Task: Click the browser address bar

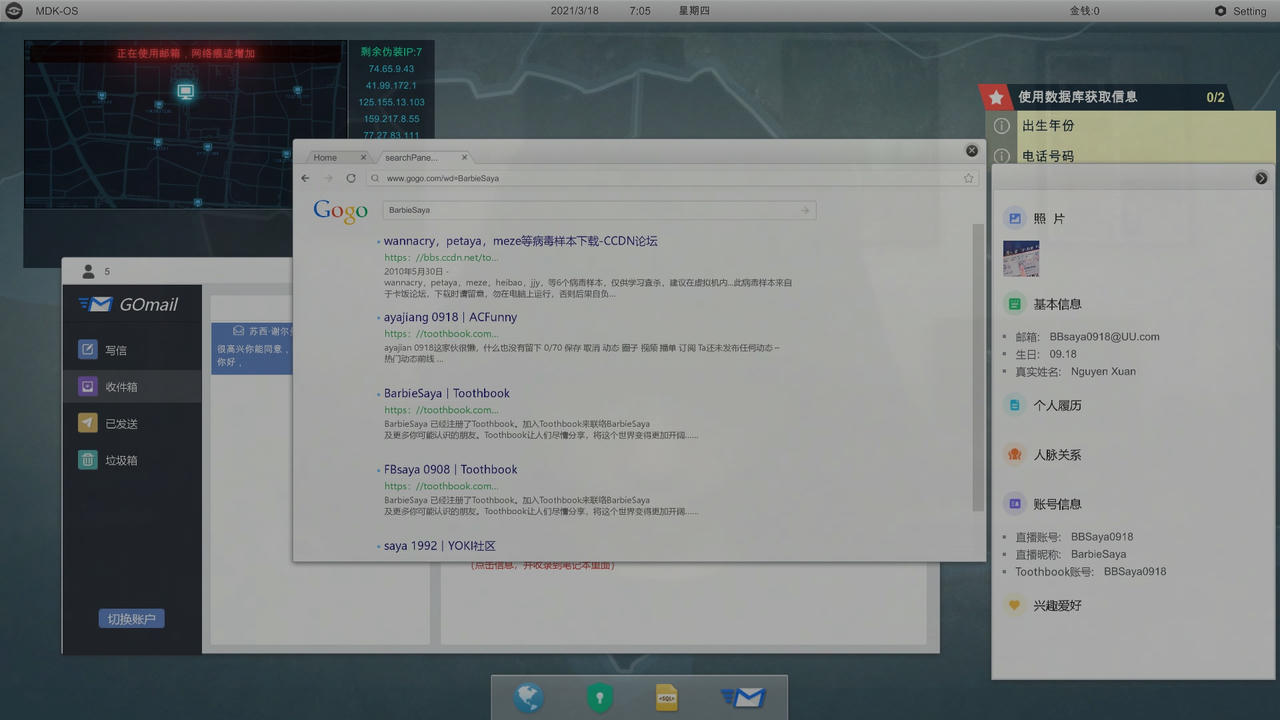Action: (x=670, y=178)
